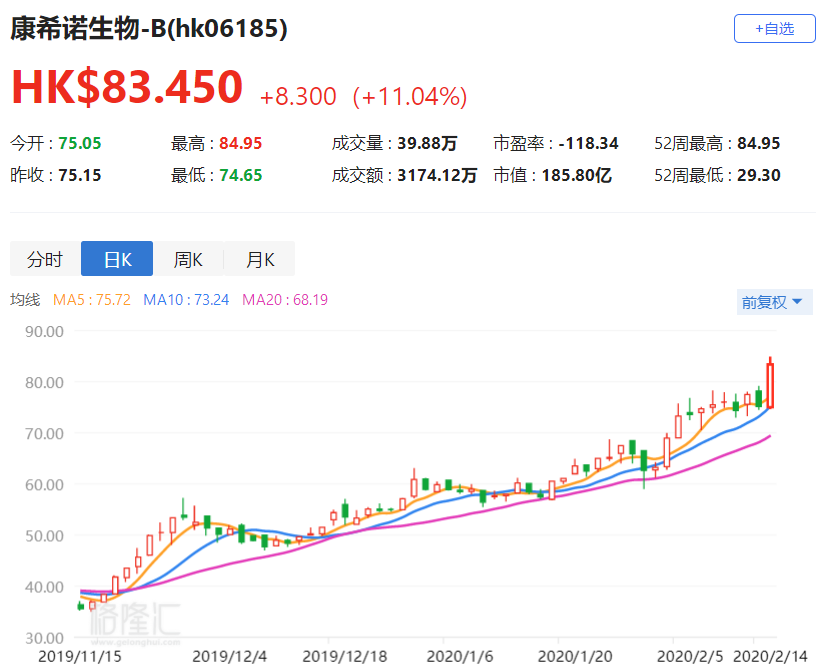Viewport: 825px width, 671px height.
Task: Click the 市值 value 185.80亿
Action: click(577, 175)
